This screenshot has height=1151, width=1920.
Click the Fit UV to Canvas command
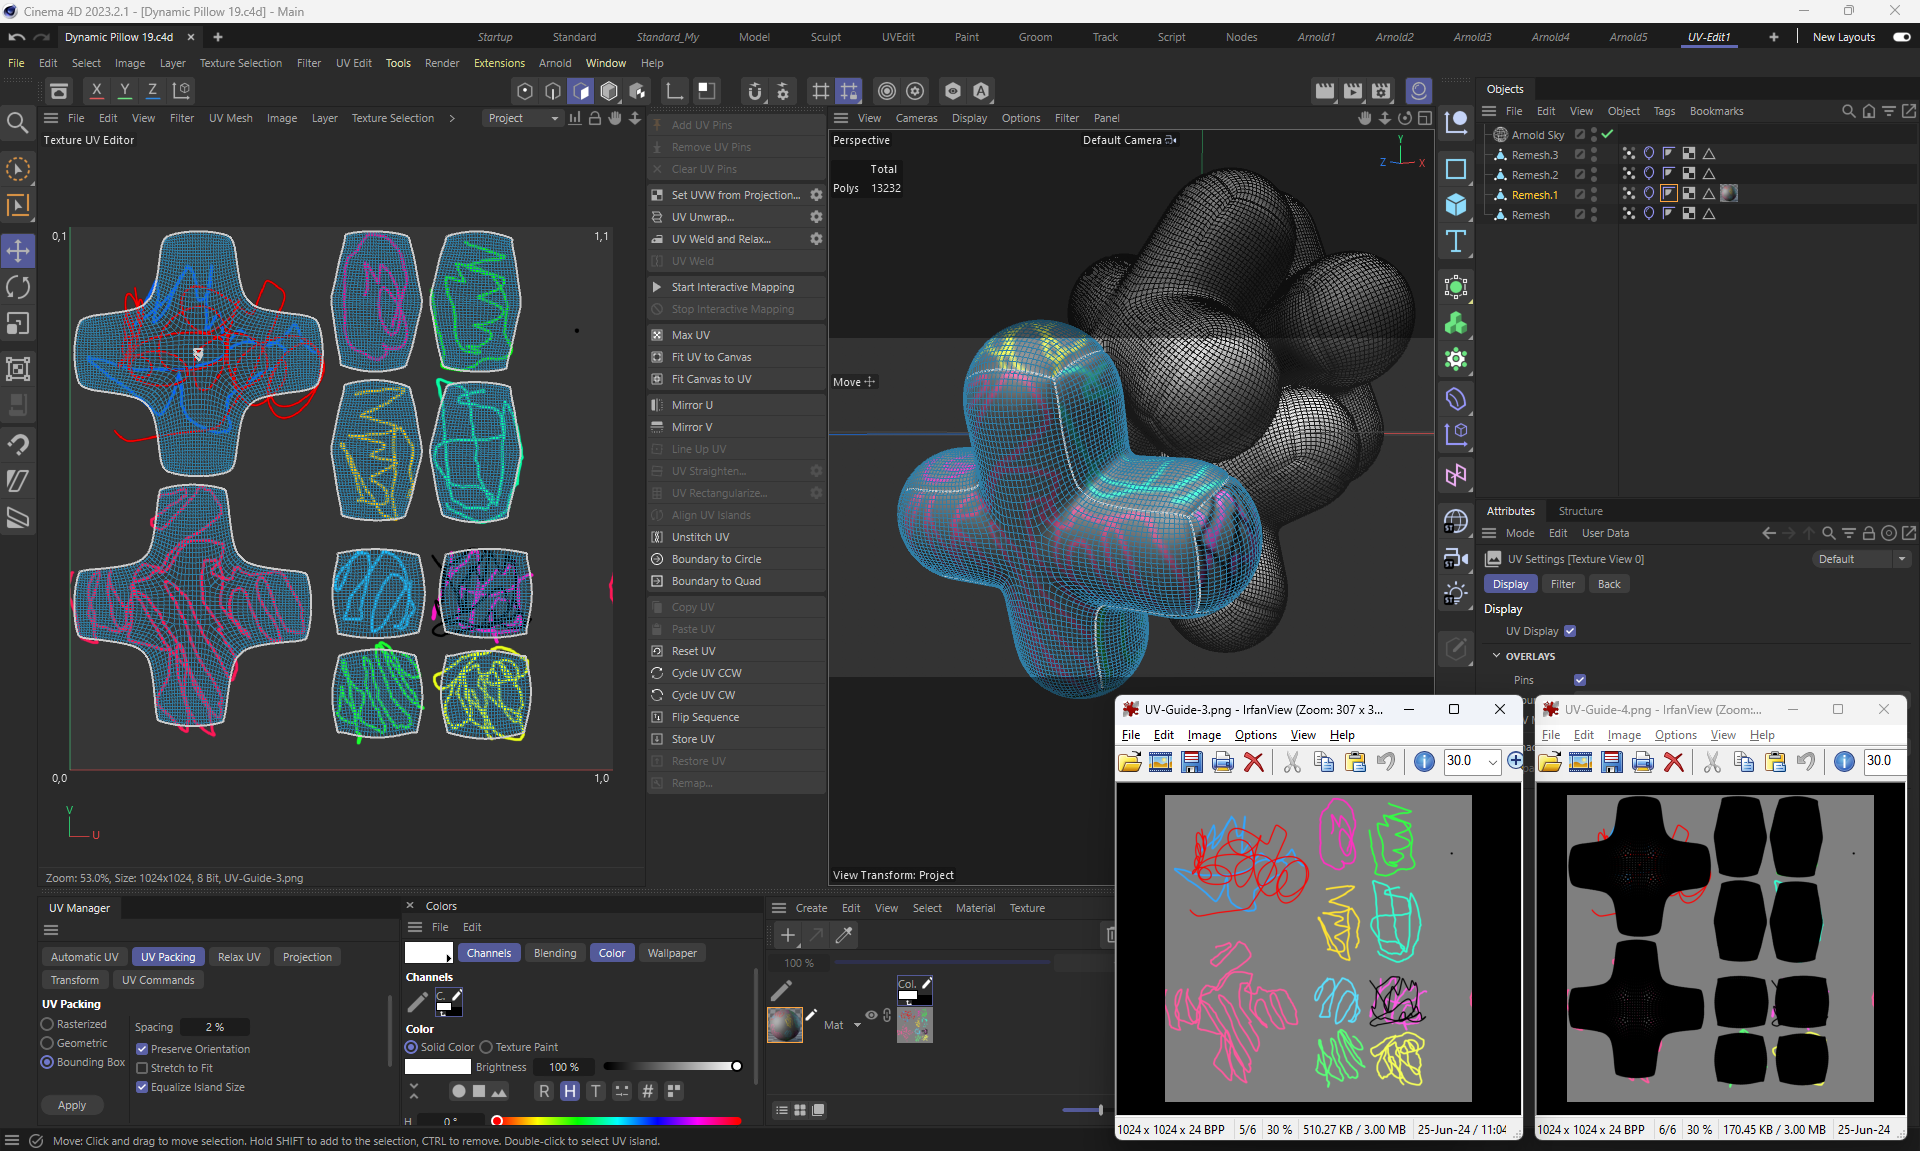point(711,357)
